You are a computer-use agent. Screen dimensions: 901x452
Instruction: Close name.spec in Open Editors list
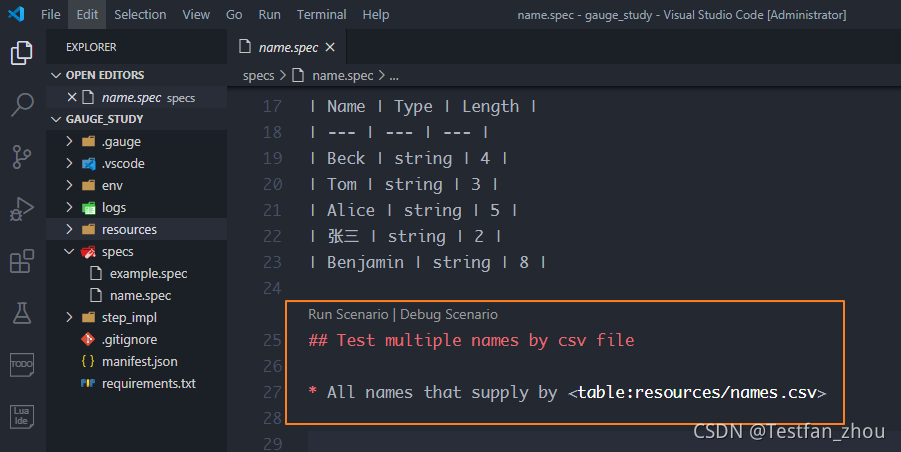(x=72, y=97)
